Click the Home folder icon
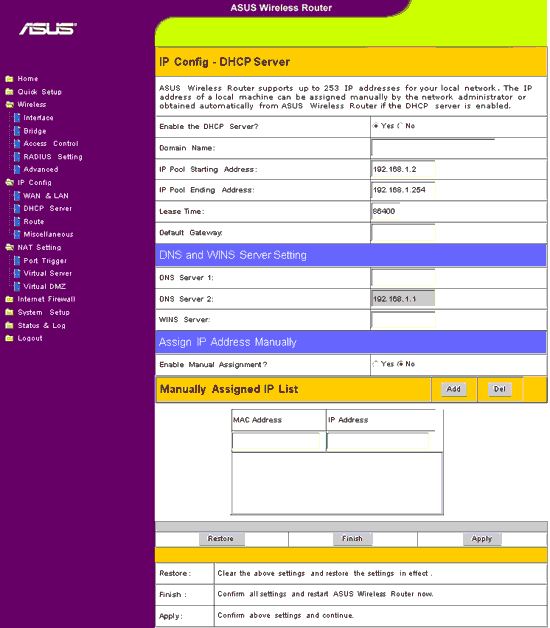This screenshot has height=628, width=550. pyautogui.click(x=9, y=79)
